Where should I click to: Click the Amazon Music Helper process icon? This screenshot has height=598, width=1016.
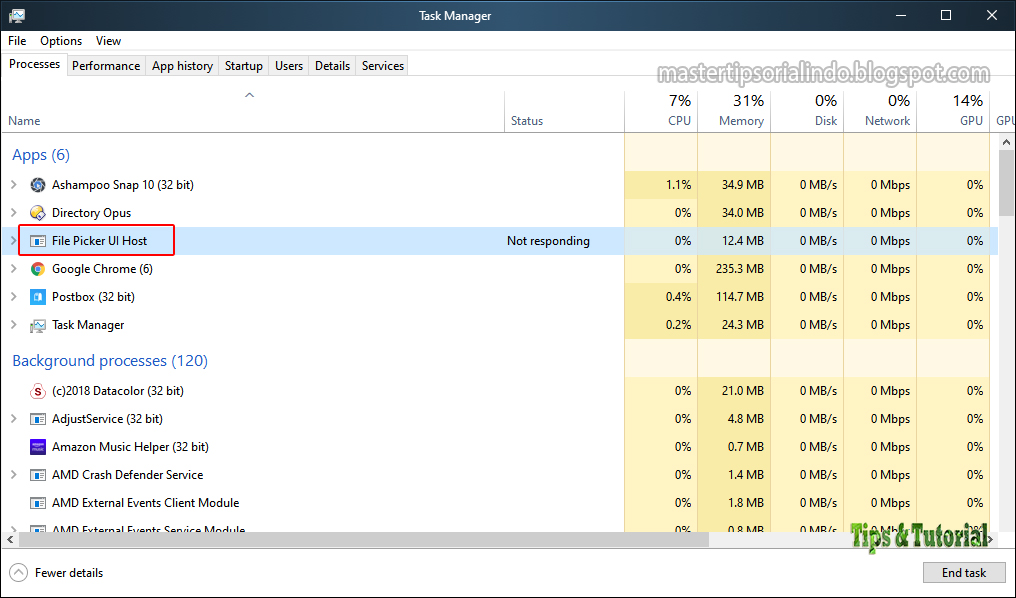click(37, 446)
